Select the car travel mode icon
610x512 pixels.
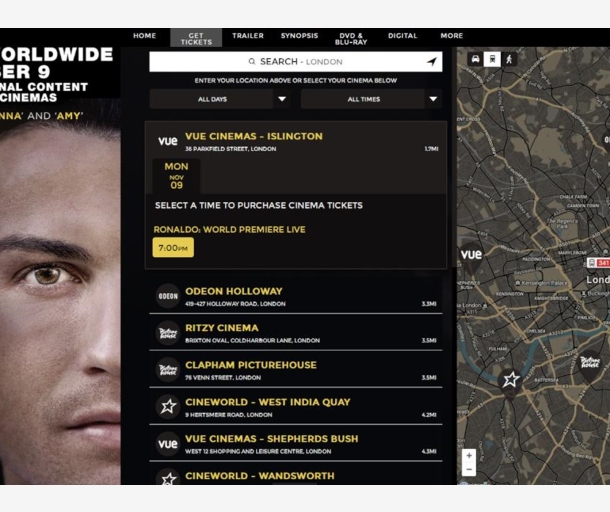tap(475, 59)
